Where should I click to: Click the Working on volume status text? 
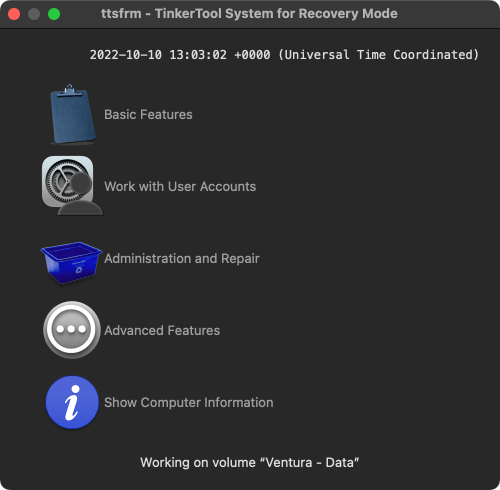pos(250,463)
